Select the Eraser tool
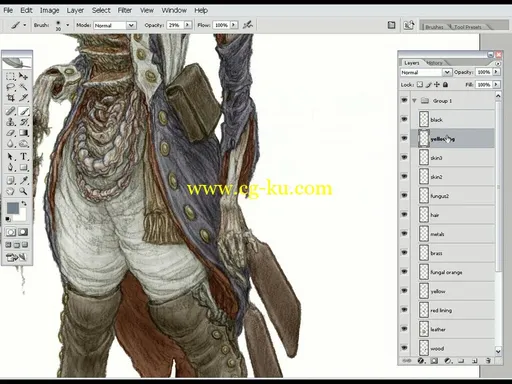512x384 pixels. click(x=11, y=133)
